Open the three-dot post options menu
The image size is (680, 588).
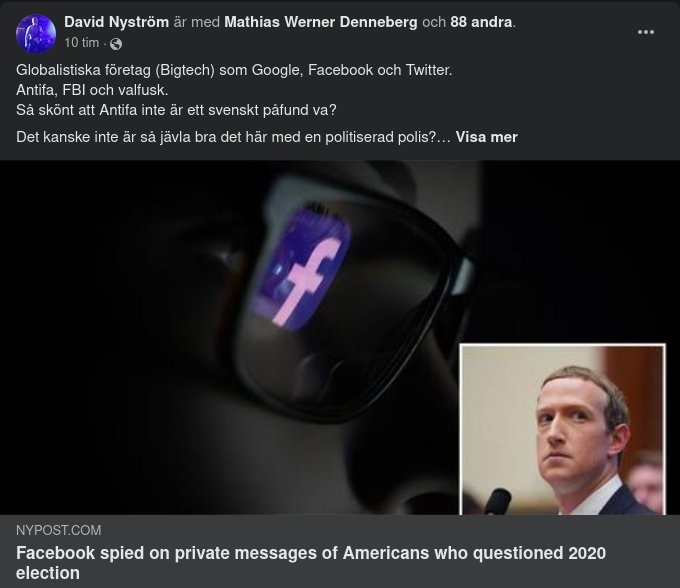click(645, 32)
